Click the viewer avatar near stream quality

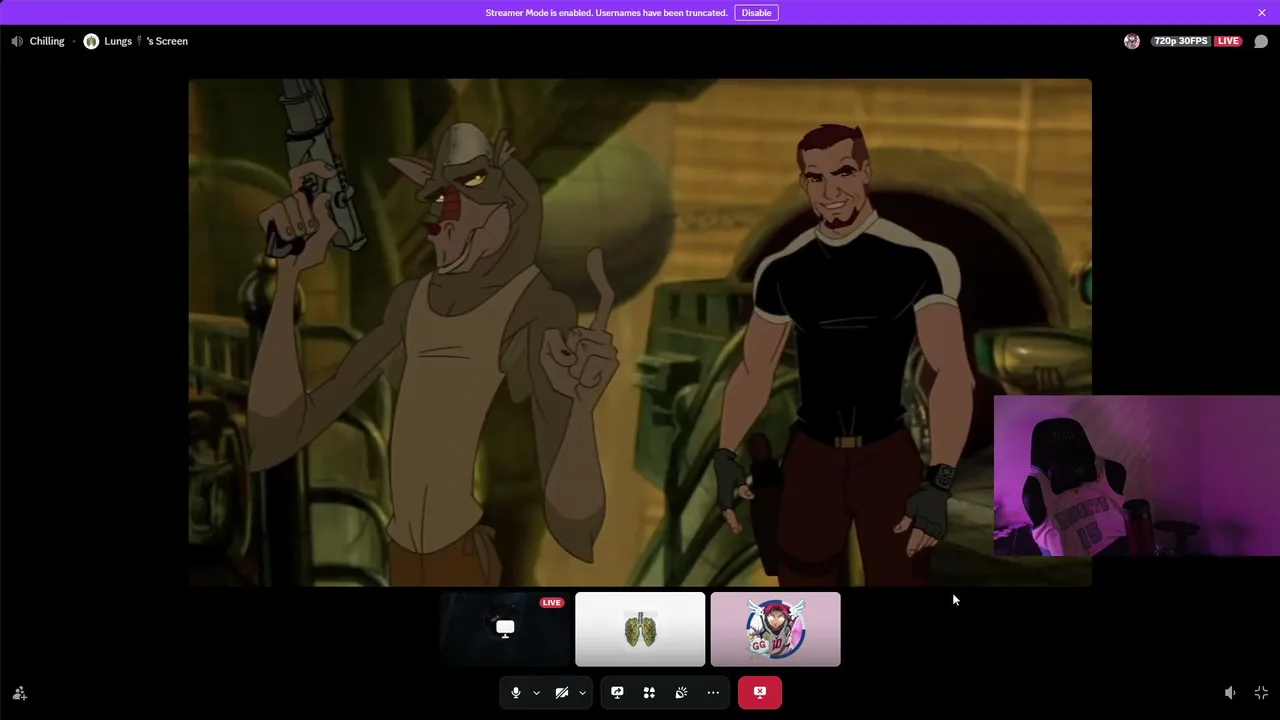[x=1132, y=41]
